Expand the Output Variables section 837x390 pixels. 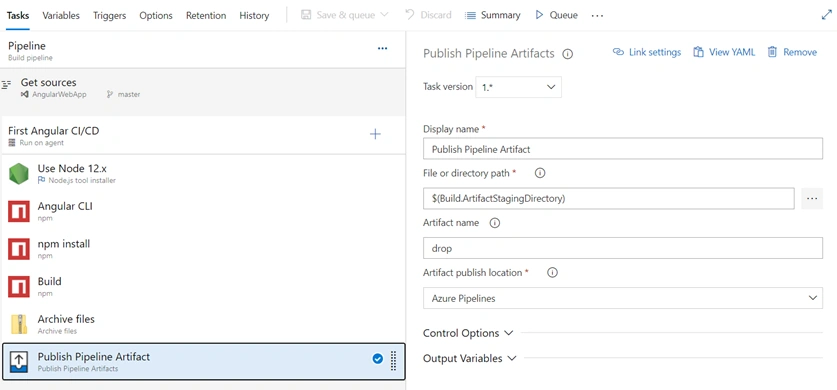[470, 359]
